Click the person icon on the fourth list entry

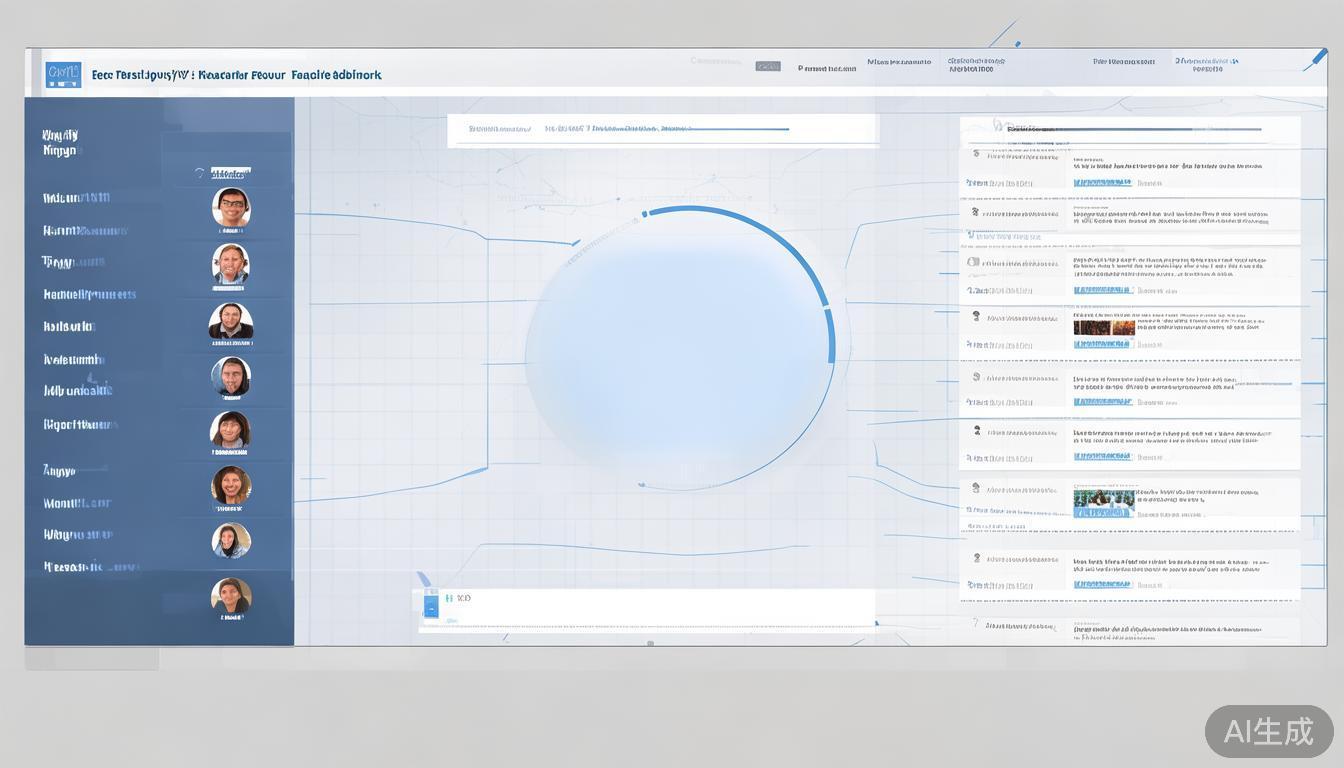(976, 316)
